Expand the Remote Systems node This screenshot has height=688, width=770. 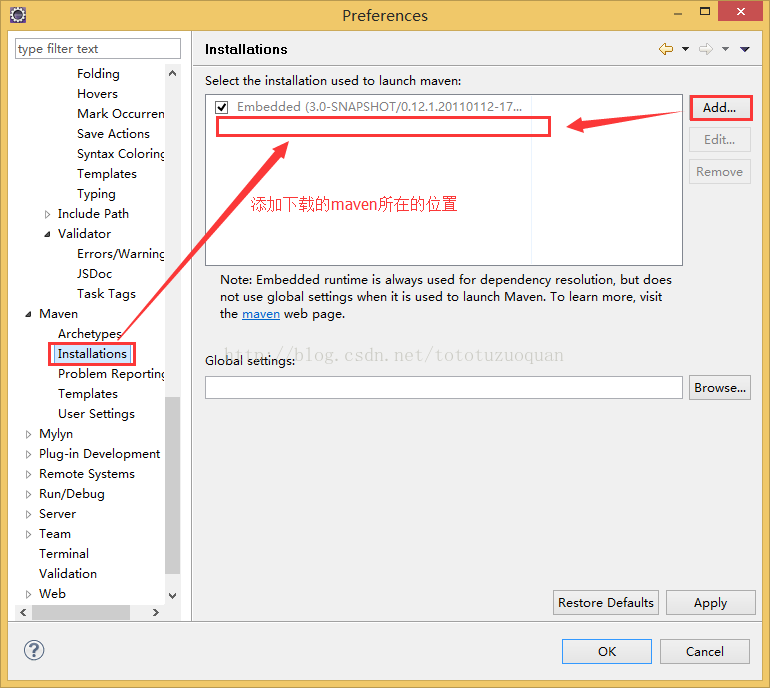point(28,474)
